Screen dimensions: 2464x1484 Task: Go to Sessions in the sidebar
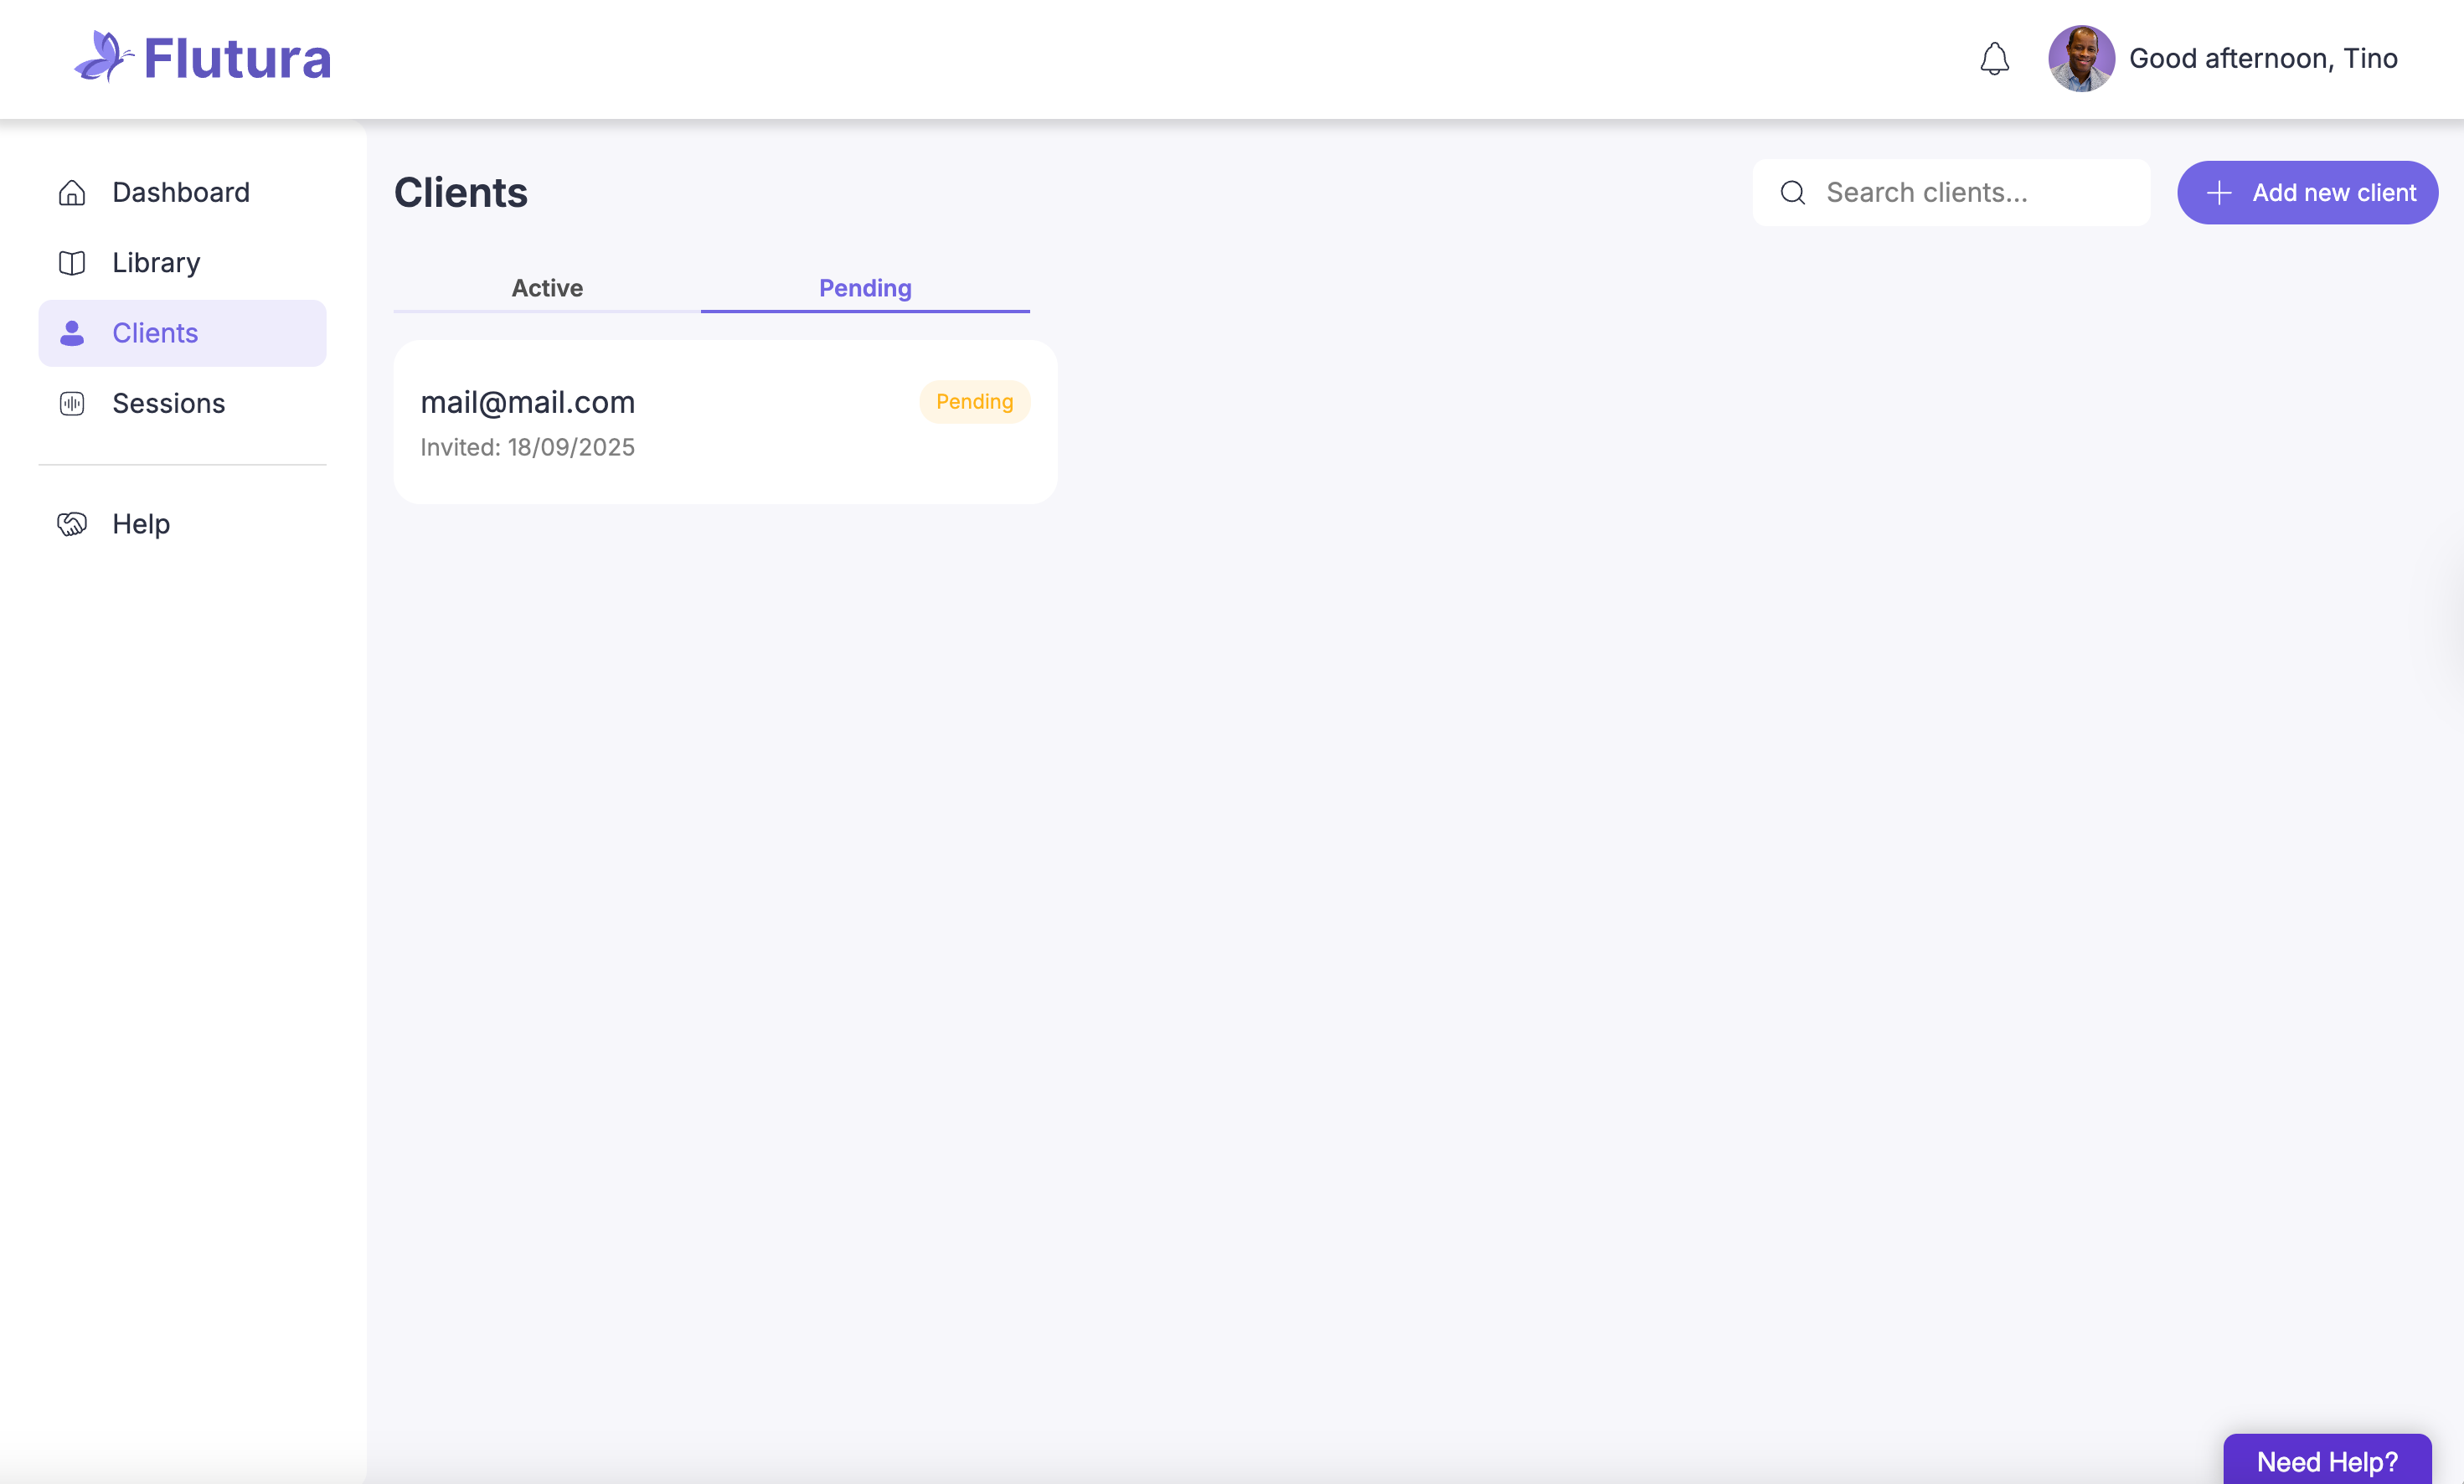[x=169, y=403]
